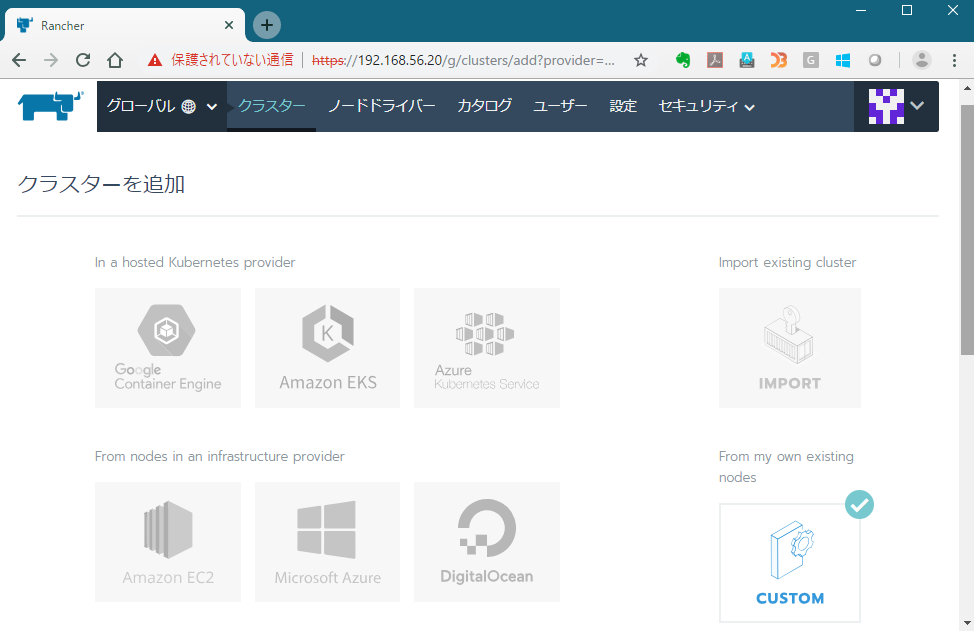Click the 'From my own existing nodes' label

tap(786, 467)
